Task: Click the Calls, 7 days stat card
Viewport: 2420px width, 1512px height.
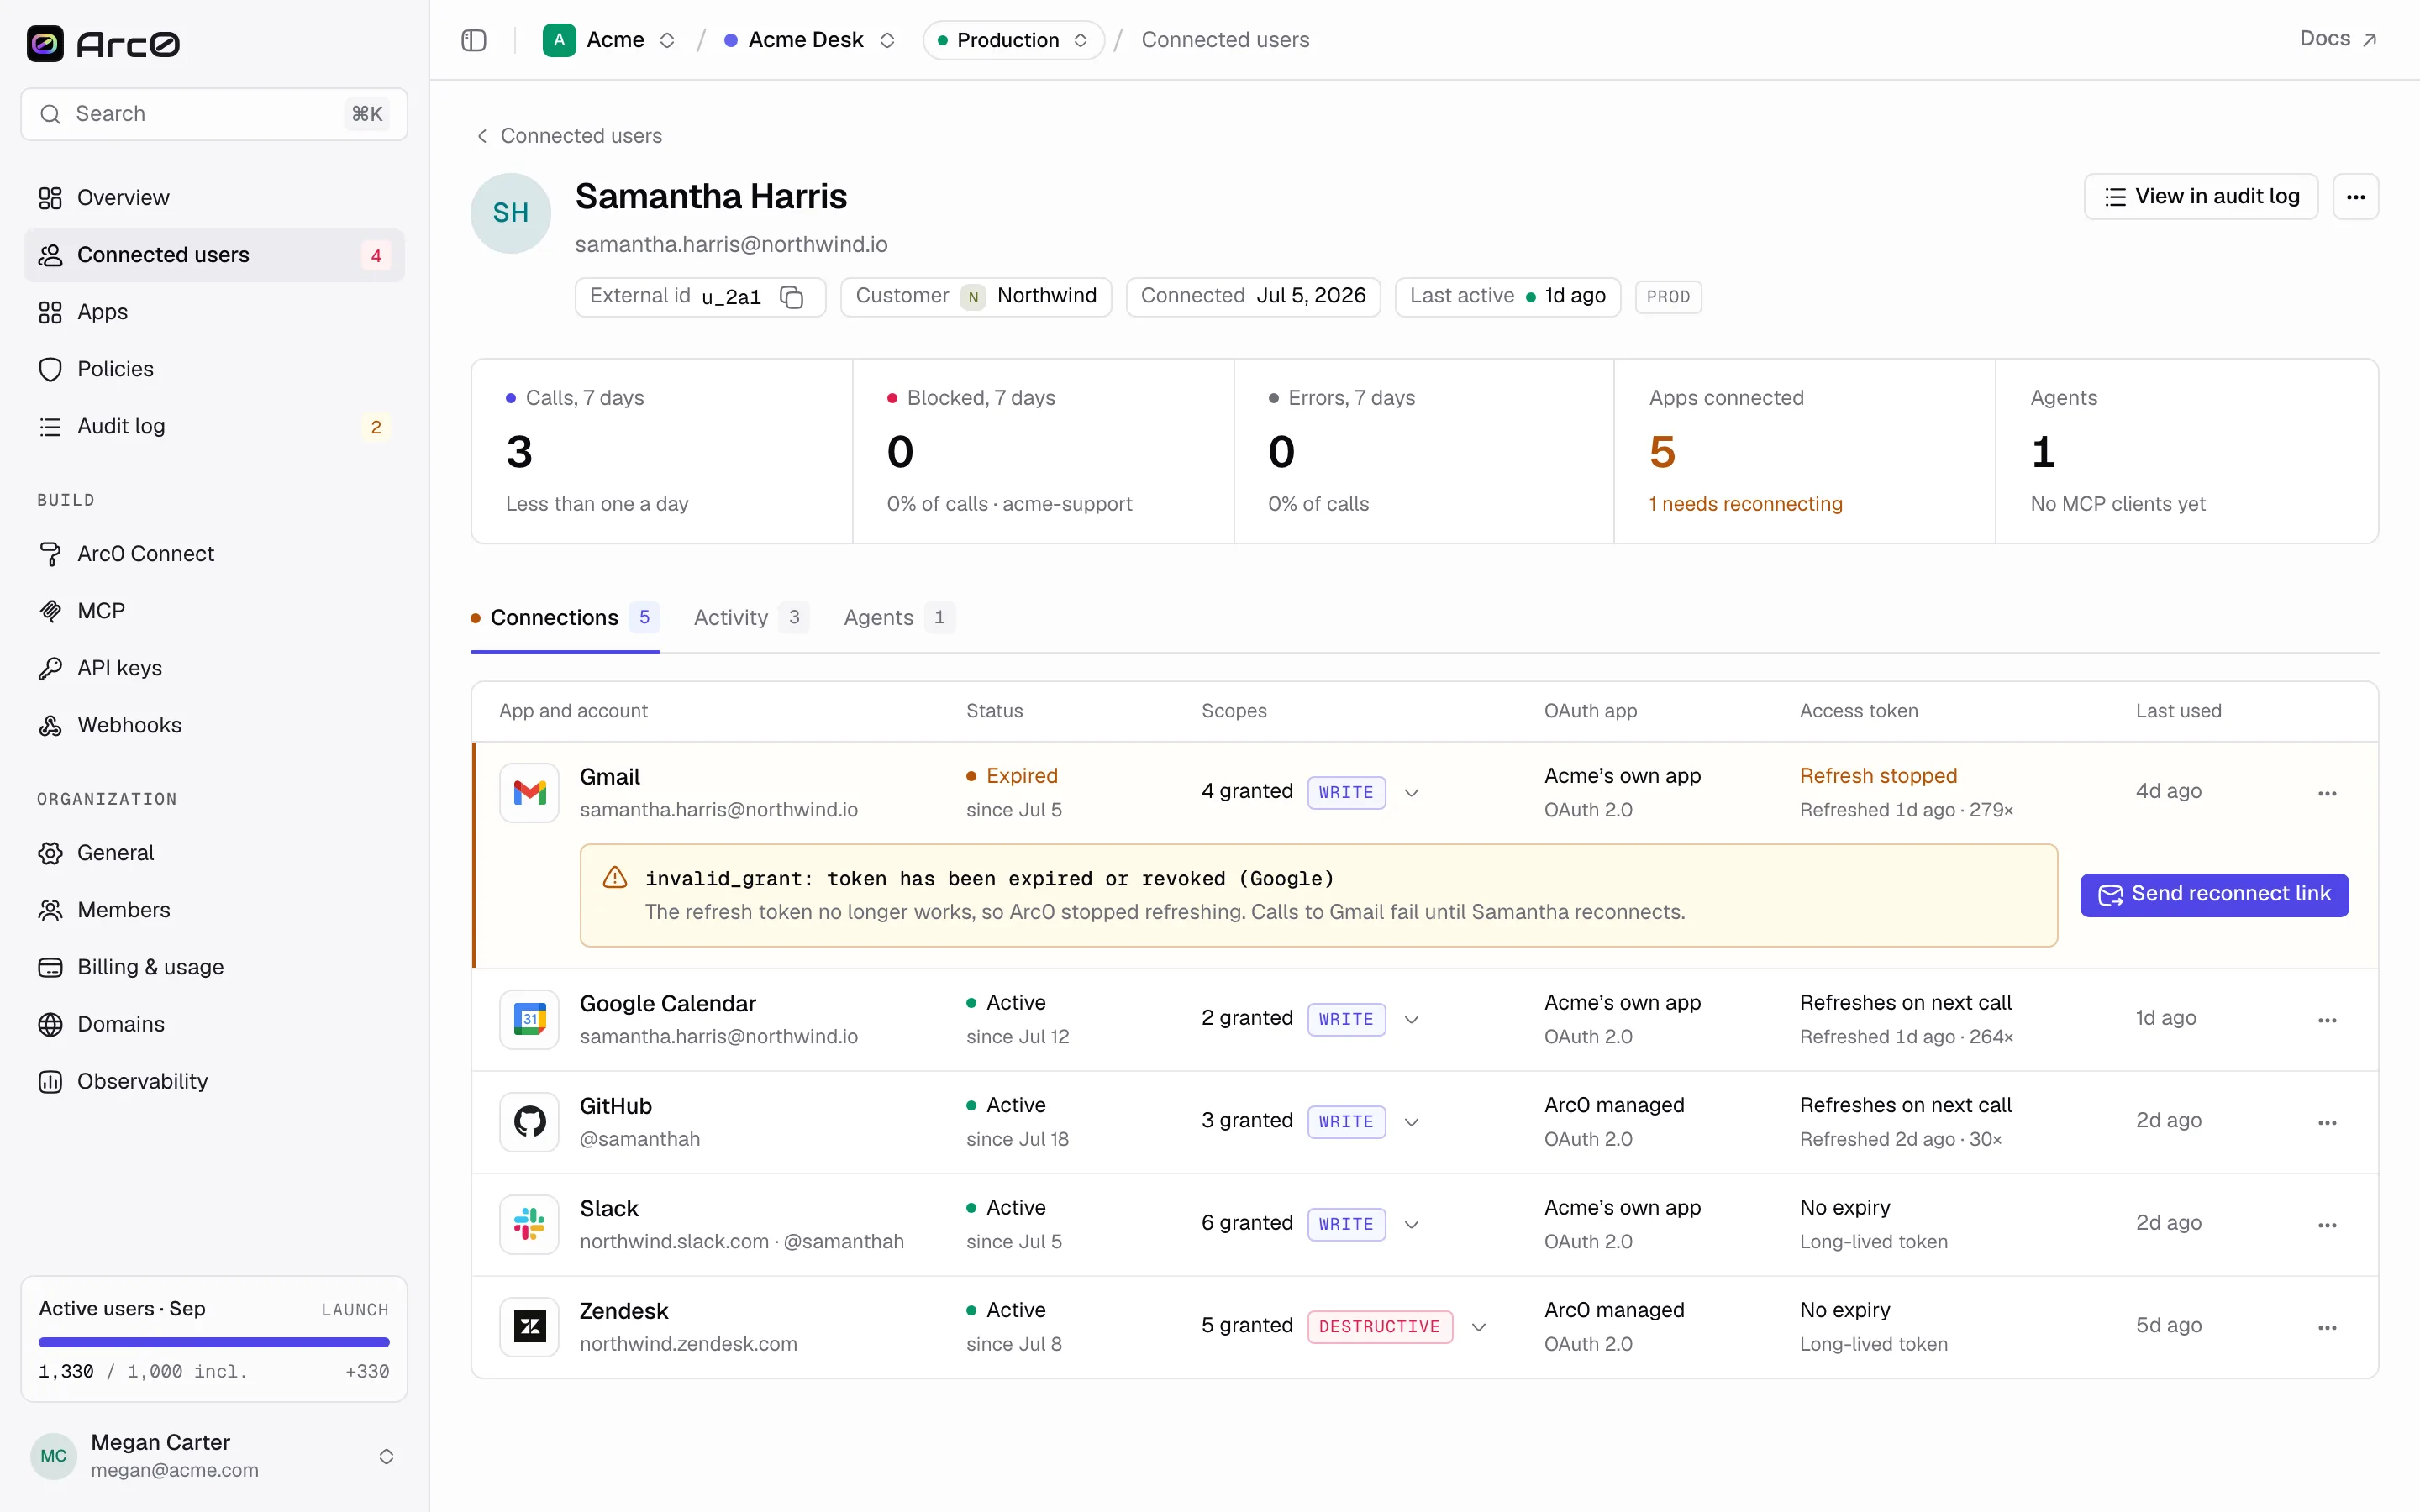Action: tap(662, 451)
